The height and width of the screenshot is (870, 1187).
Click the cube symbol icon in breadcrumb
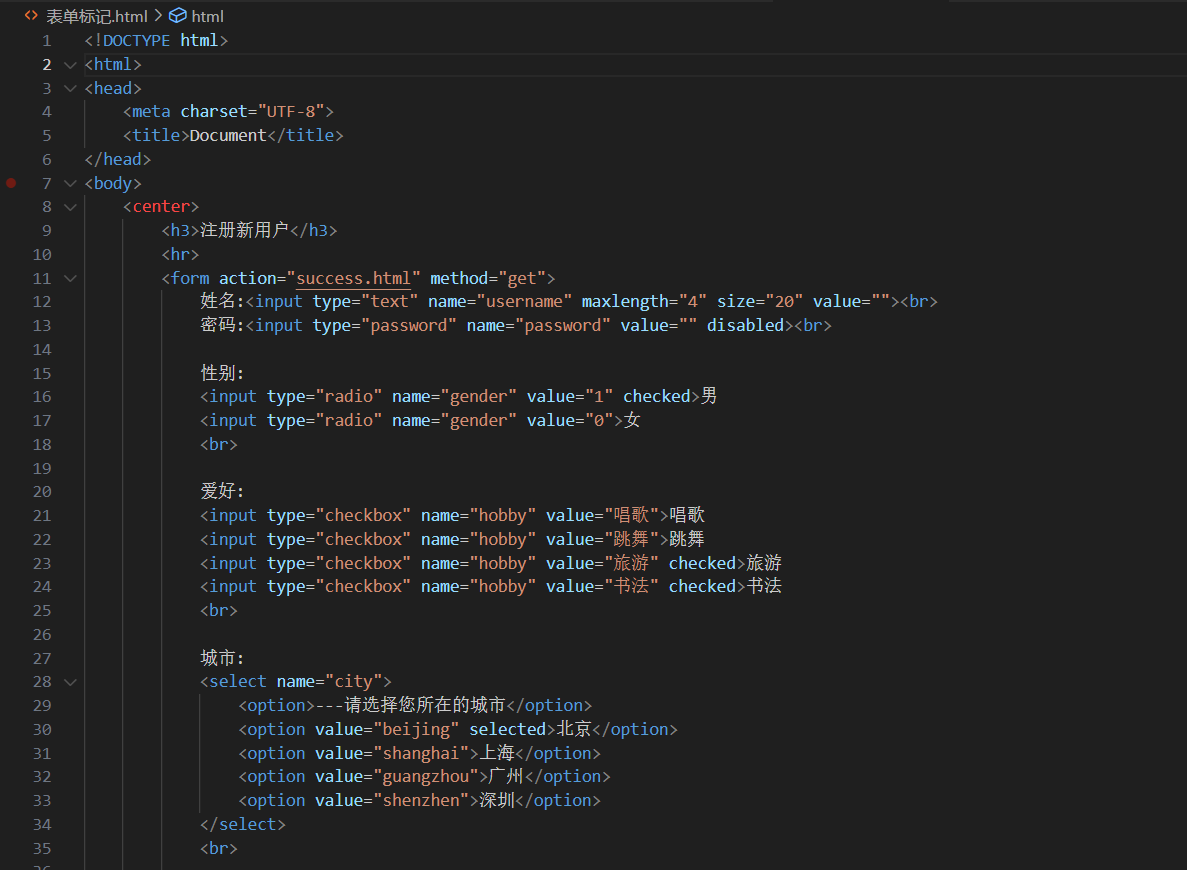(x=177, y=15)
